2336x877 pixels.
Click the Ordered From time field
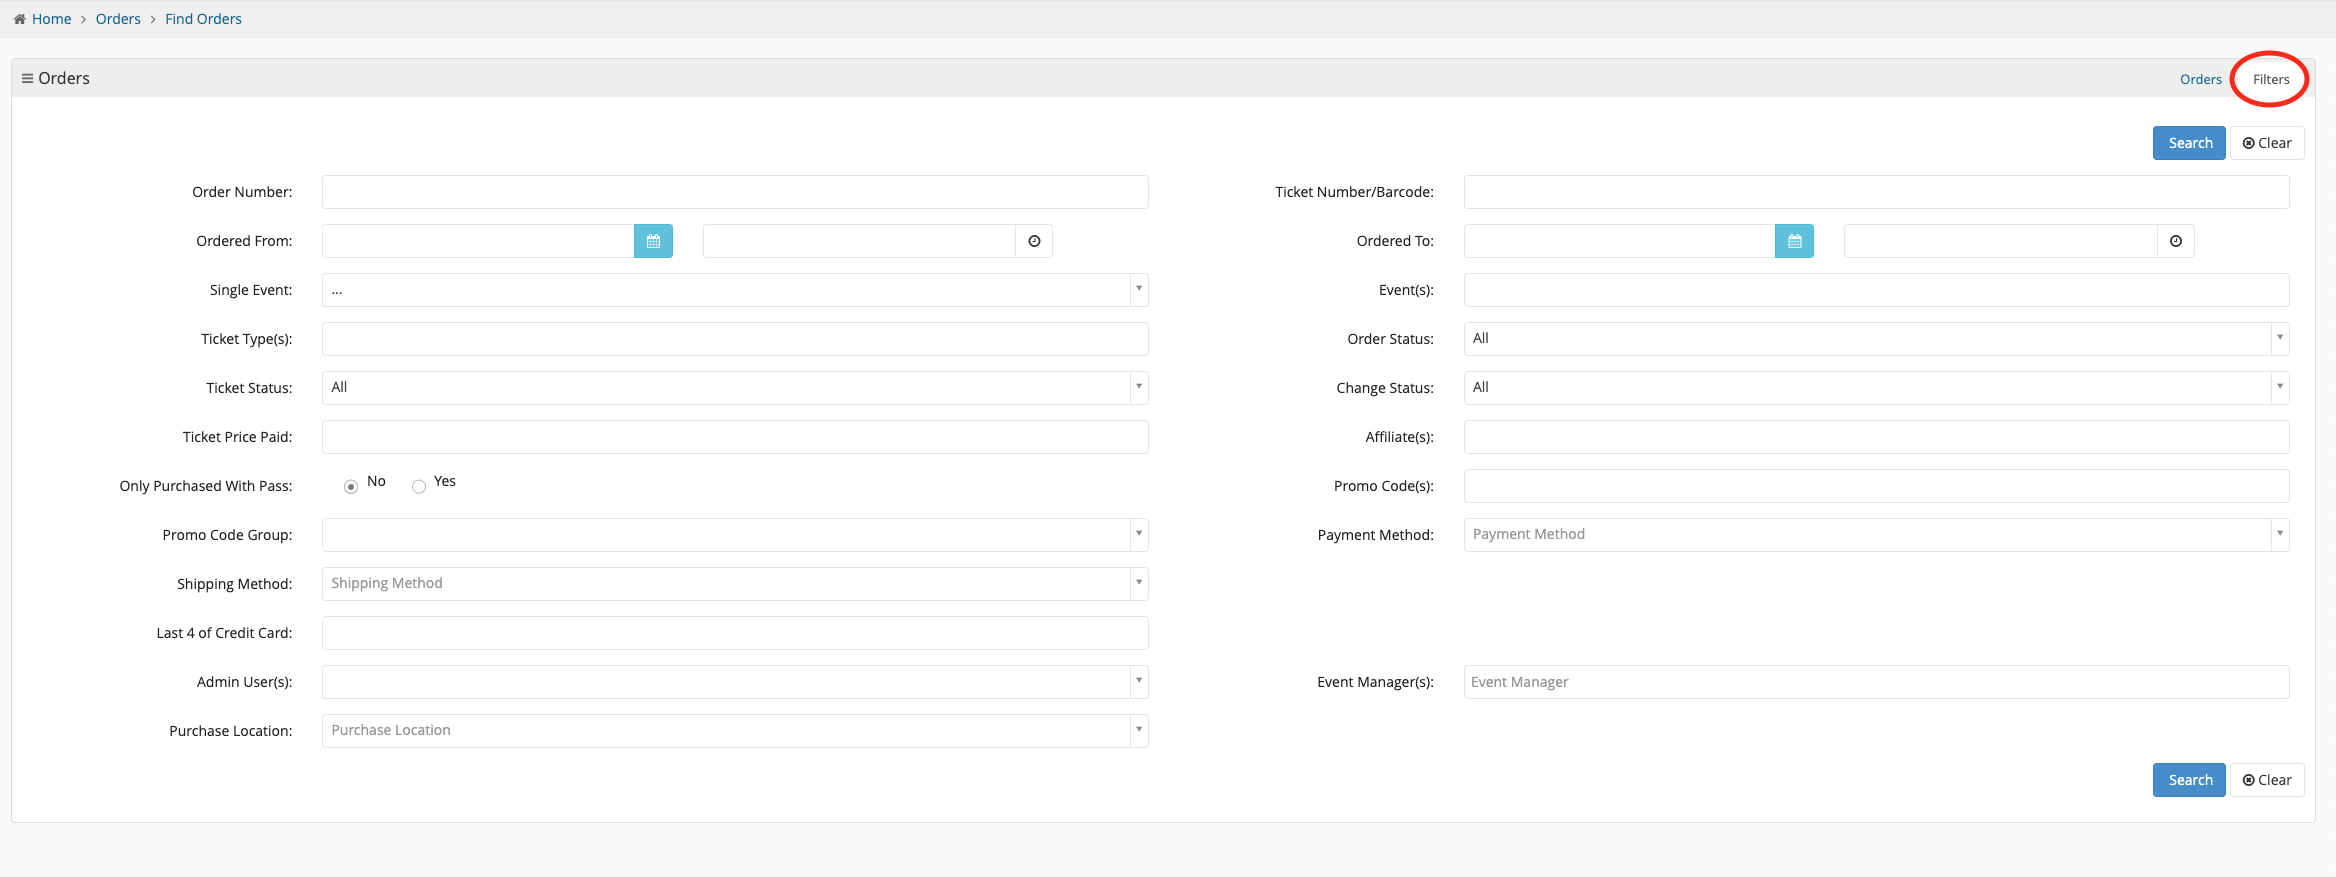(x=859, y=241)
